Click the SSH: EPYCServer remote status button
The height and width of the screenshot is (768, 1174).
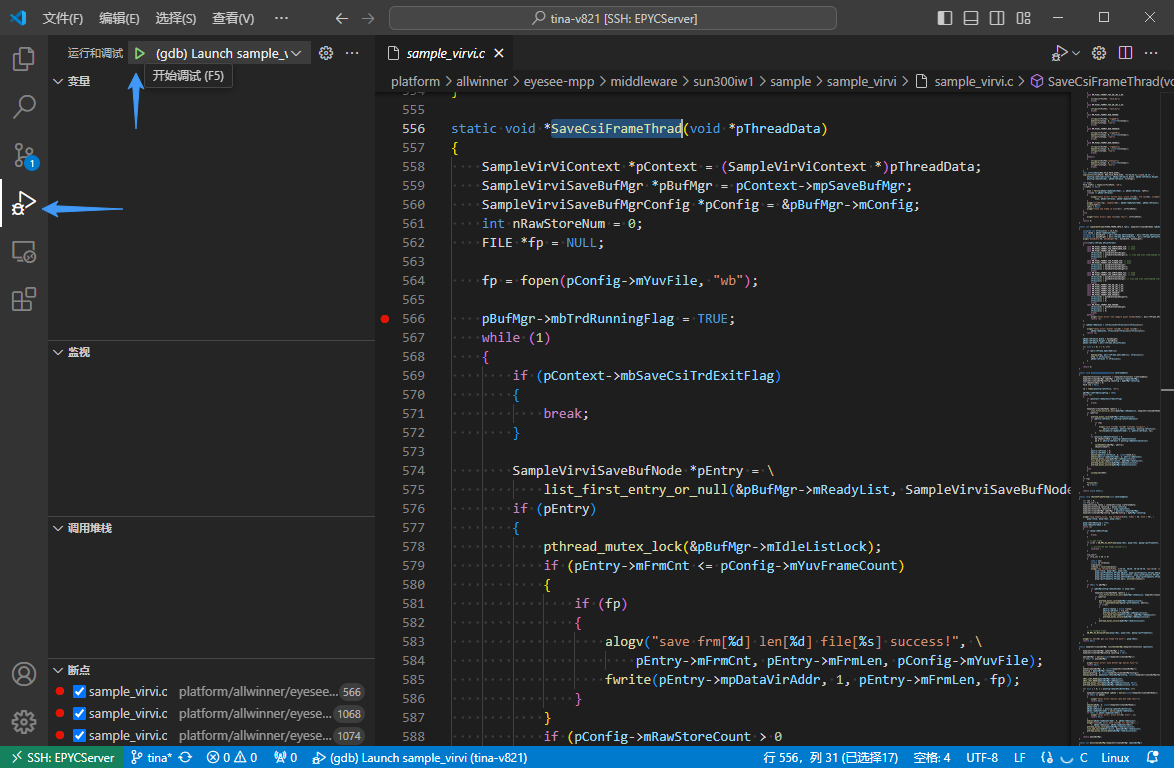(62, 757)
